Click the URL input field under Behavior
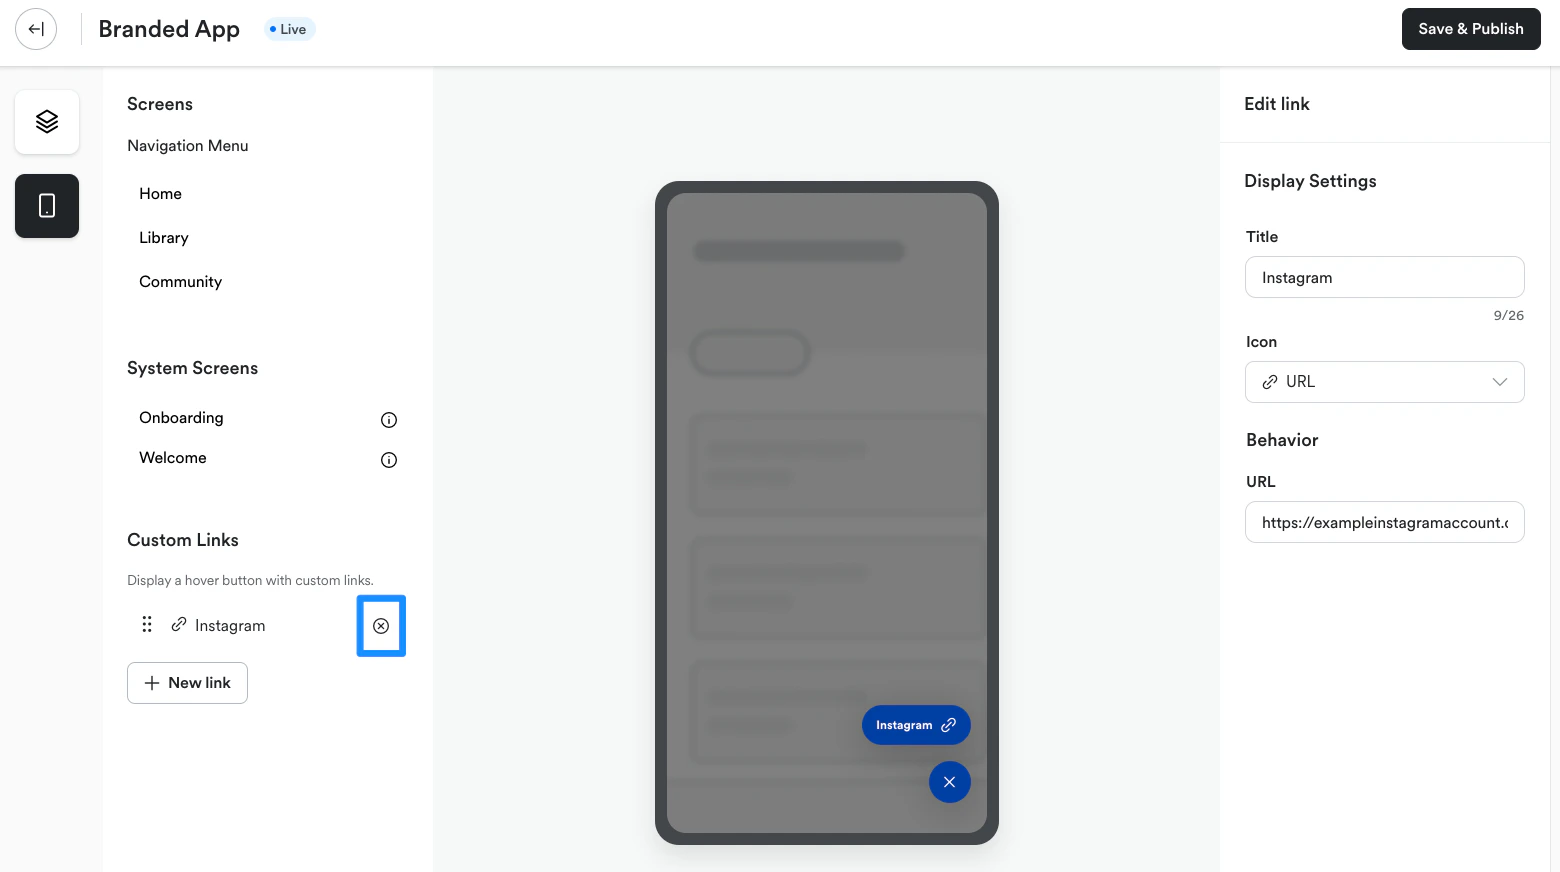The width and height of the screenshot is (1560, 872). [x=1385, y=522]
